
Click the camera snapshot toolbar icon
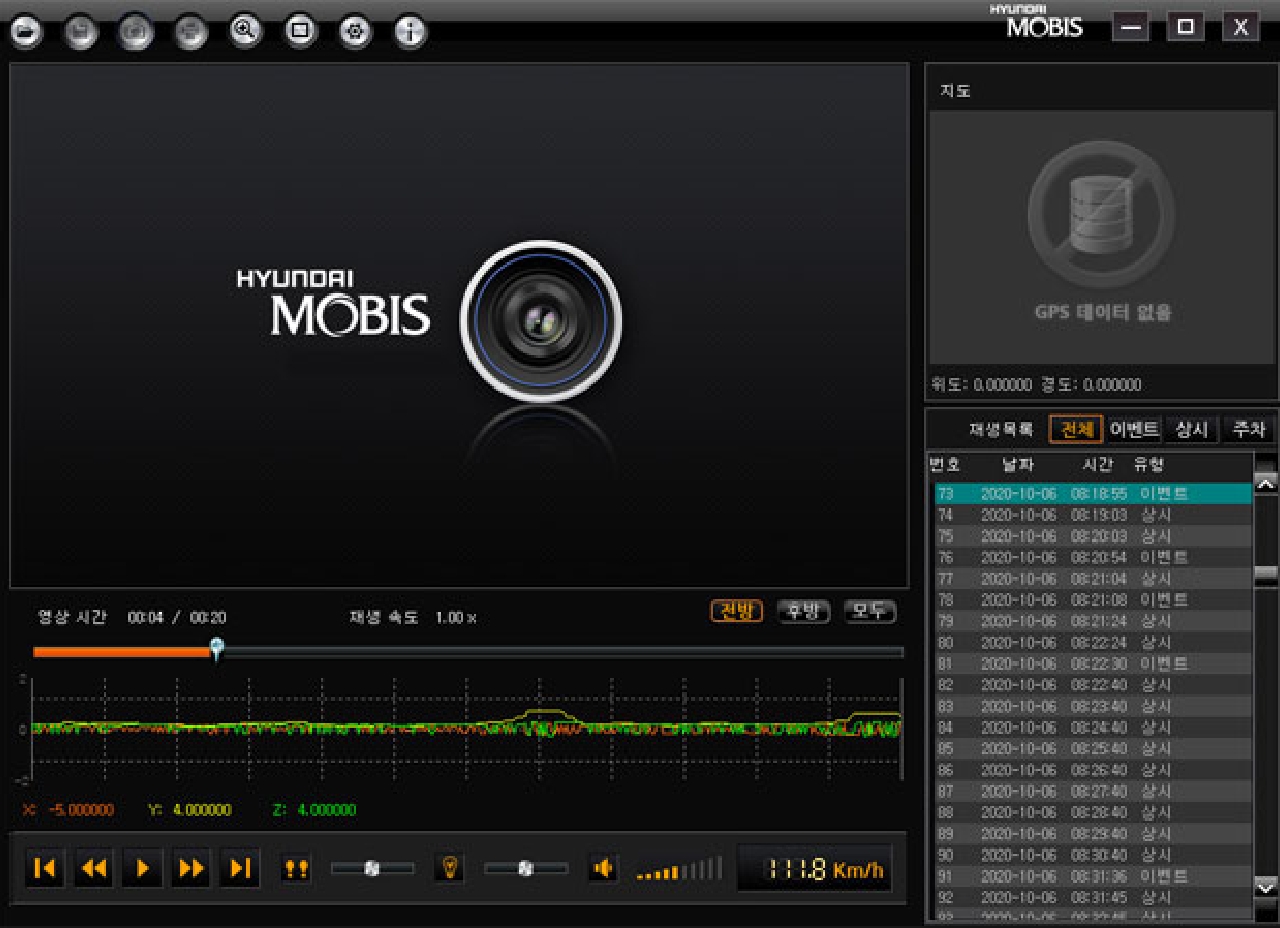click(136, 32)
